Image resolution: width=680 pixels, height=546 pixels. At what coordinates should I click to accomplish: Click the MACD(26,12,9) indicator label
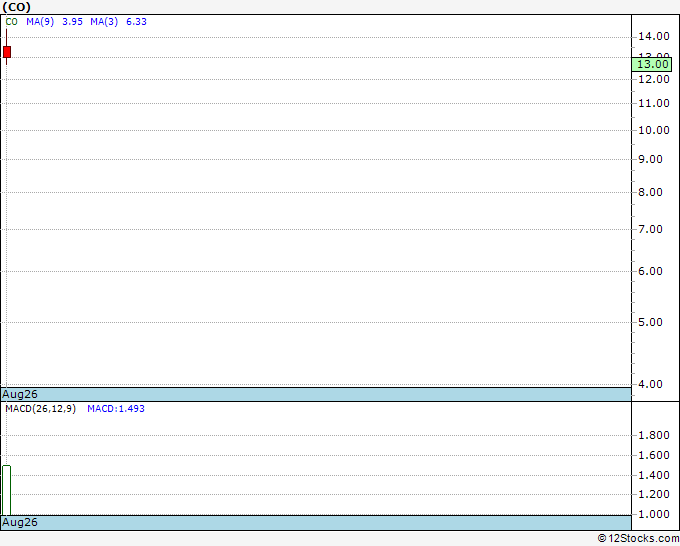[x=41, y=409]
